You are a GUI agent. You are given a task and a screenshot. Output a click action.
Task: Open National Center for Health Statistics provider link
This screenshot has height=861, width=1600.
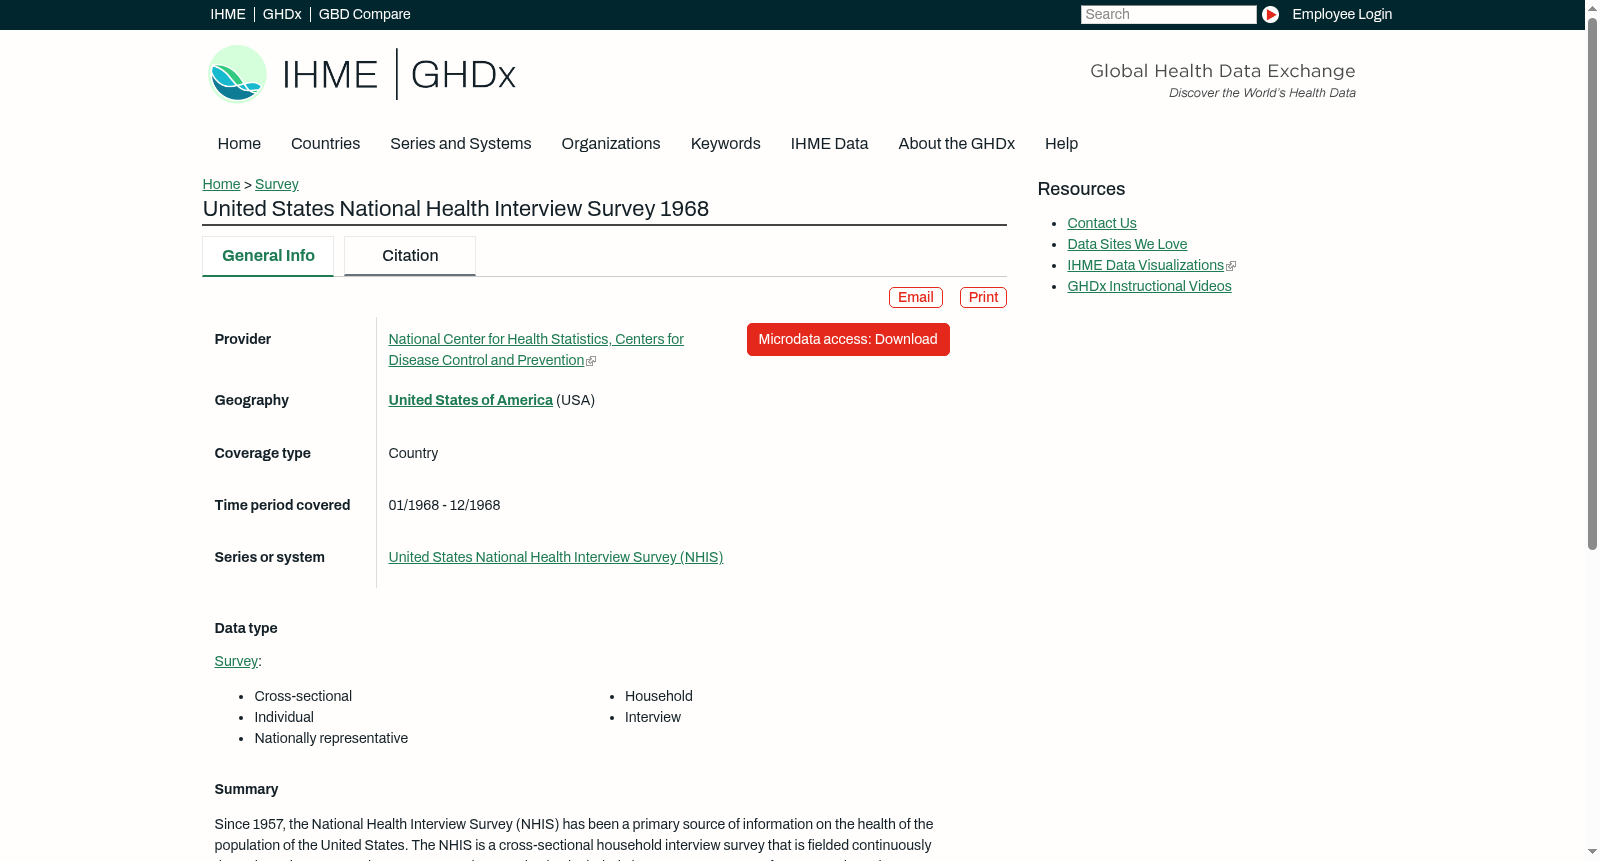[536, 350]
